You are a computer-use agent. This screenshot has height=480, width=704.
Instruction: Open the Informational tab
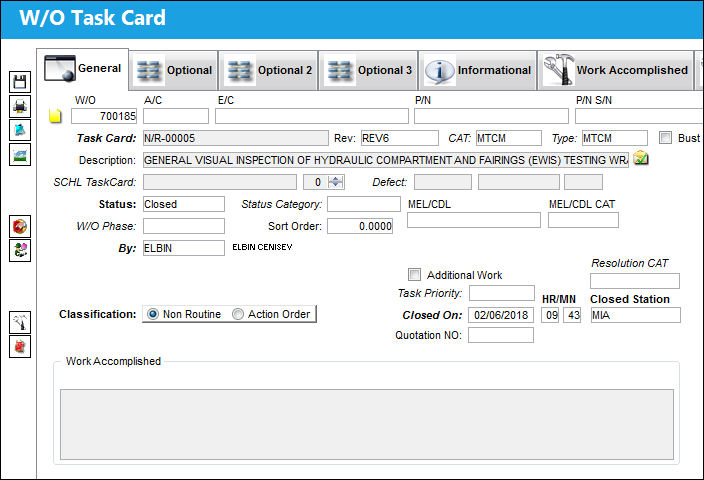[x=478, y=70]
